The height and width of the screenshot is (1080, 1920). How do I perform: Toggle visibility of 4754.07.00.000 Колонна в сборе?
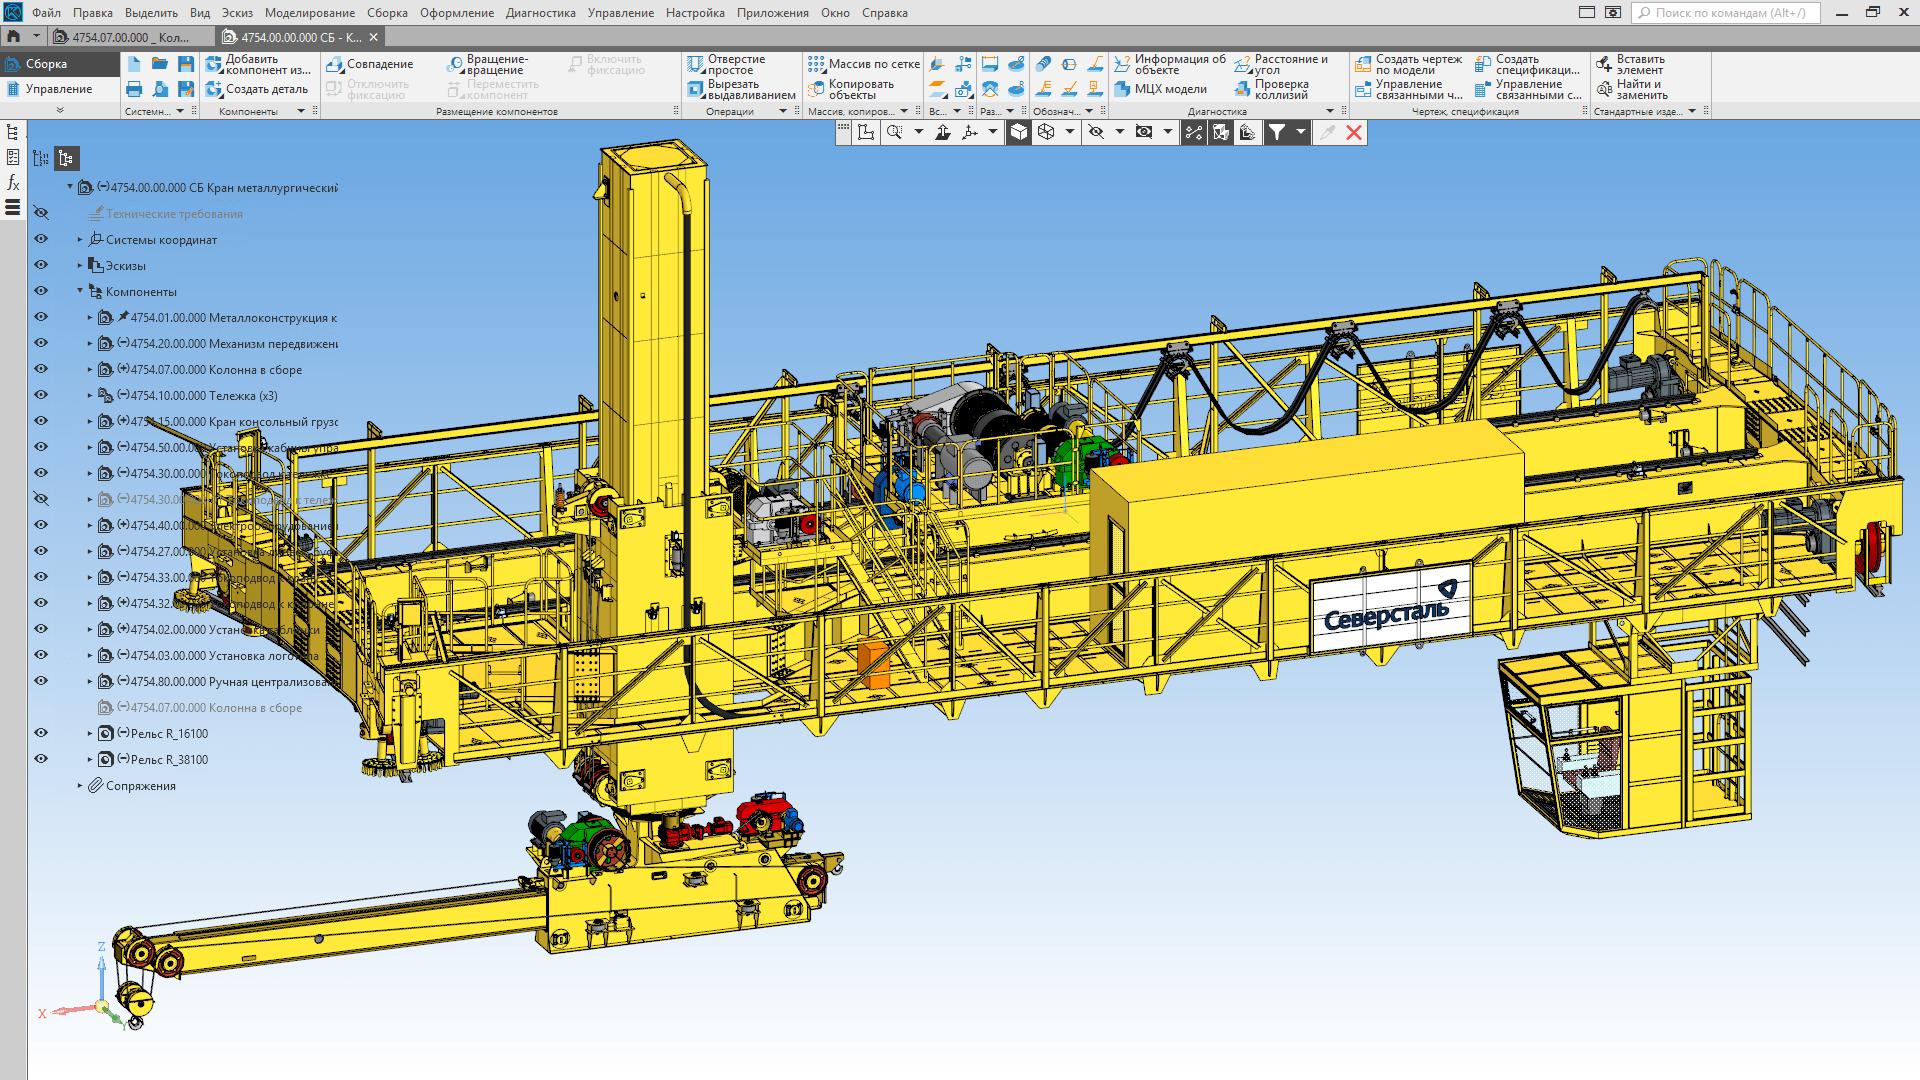pos(41,369)
